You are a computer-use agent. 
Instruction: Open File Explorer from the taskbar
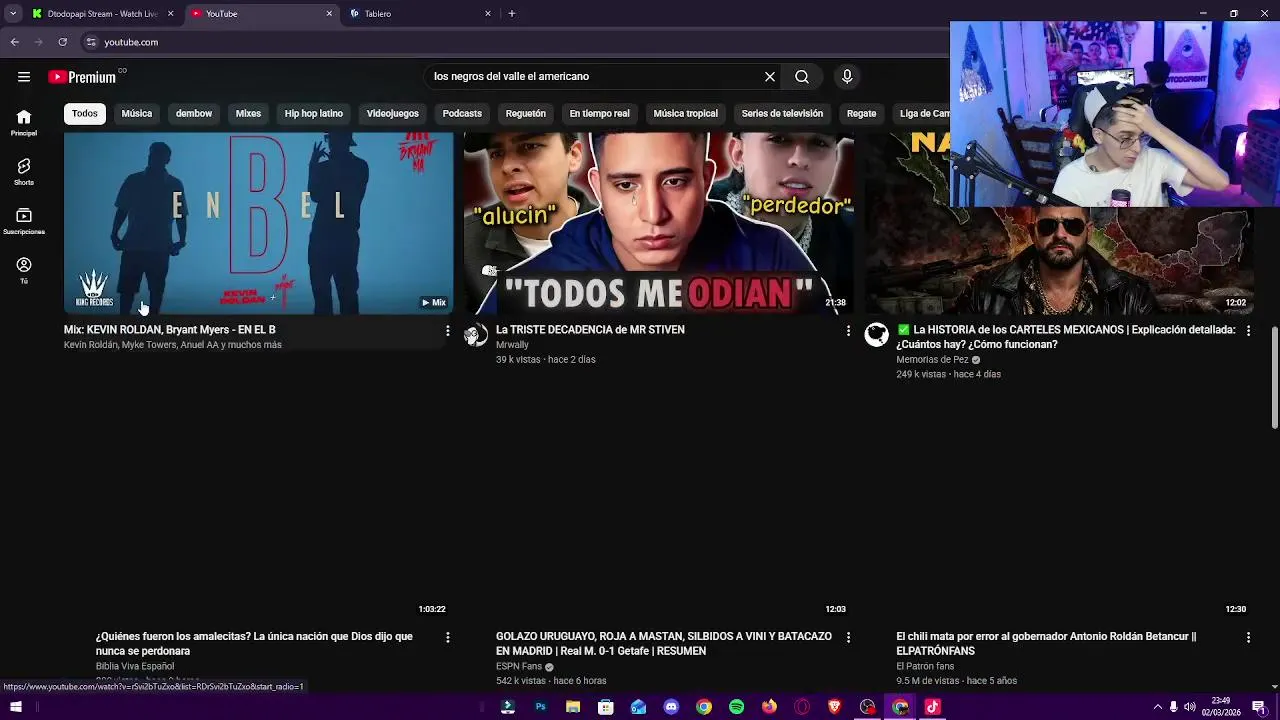pos(573,707)
